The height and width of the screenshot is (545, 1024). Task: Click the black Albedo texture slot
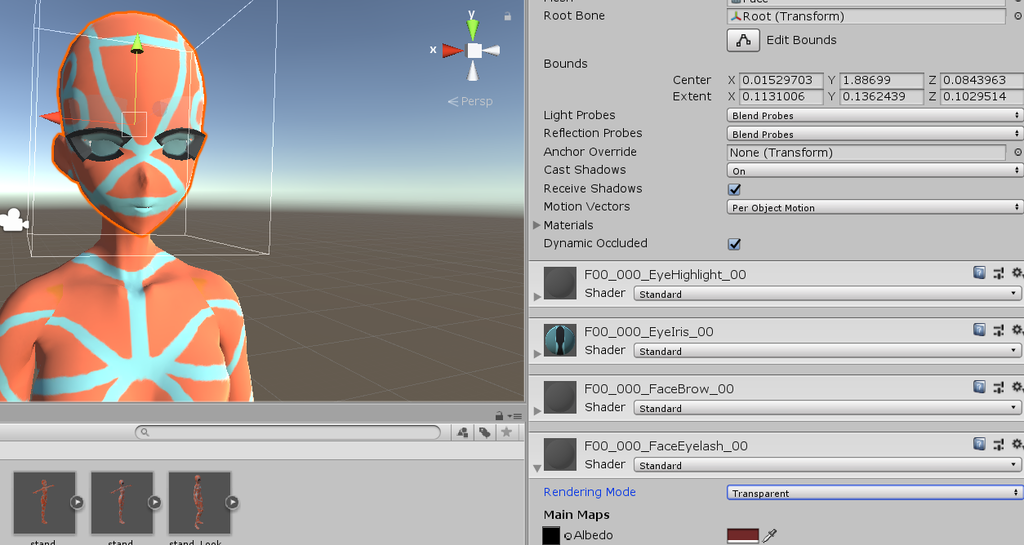[551, 536]
